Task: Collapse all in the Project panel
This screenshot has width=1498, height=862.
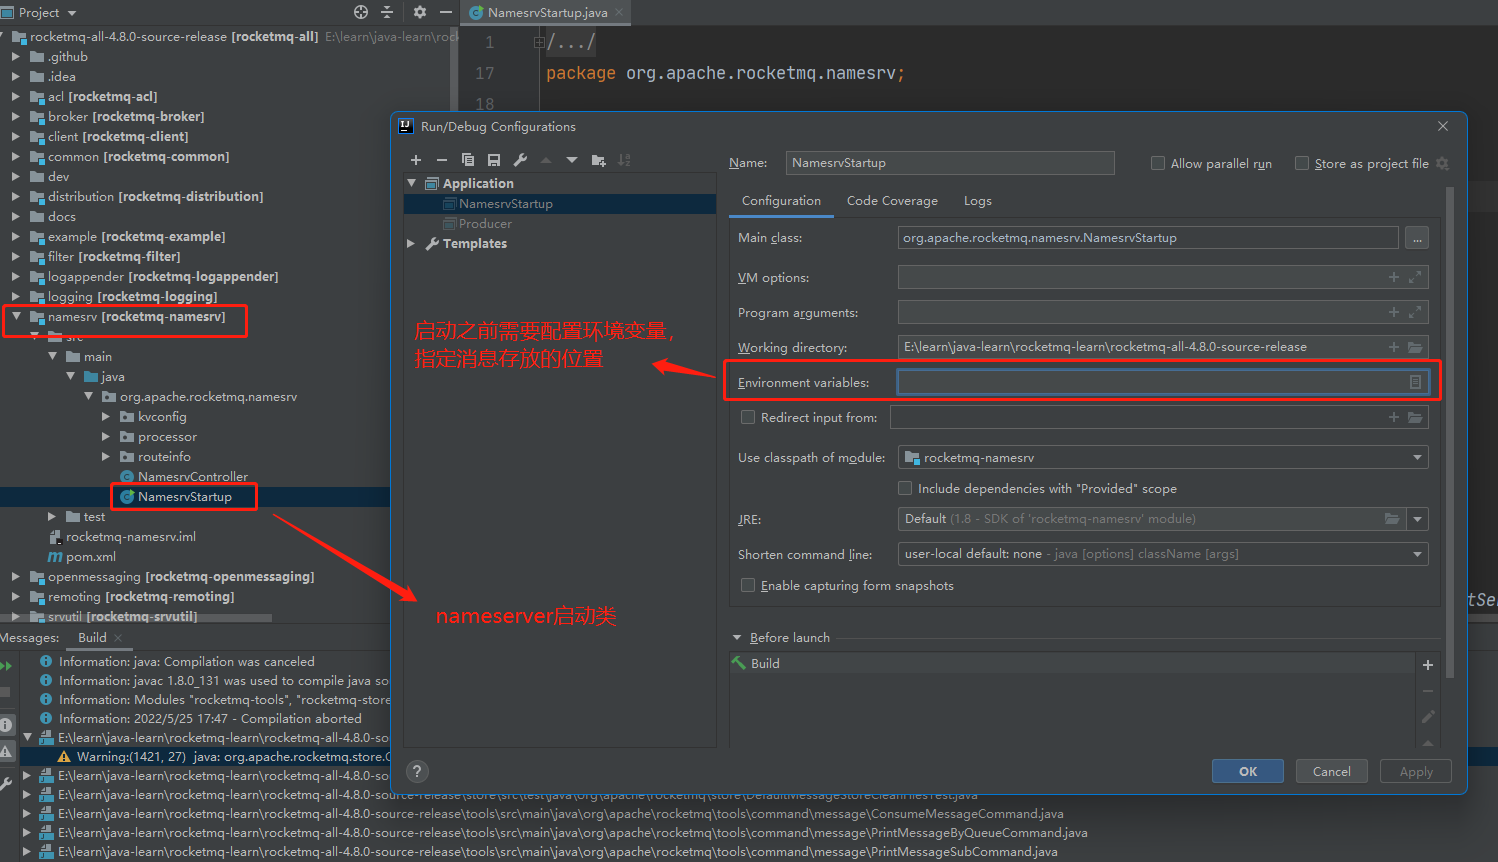Action: click(x=387, y=12)
